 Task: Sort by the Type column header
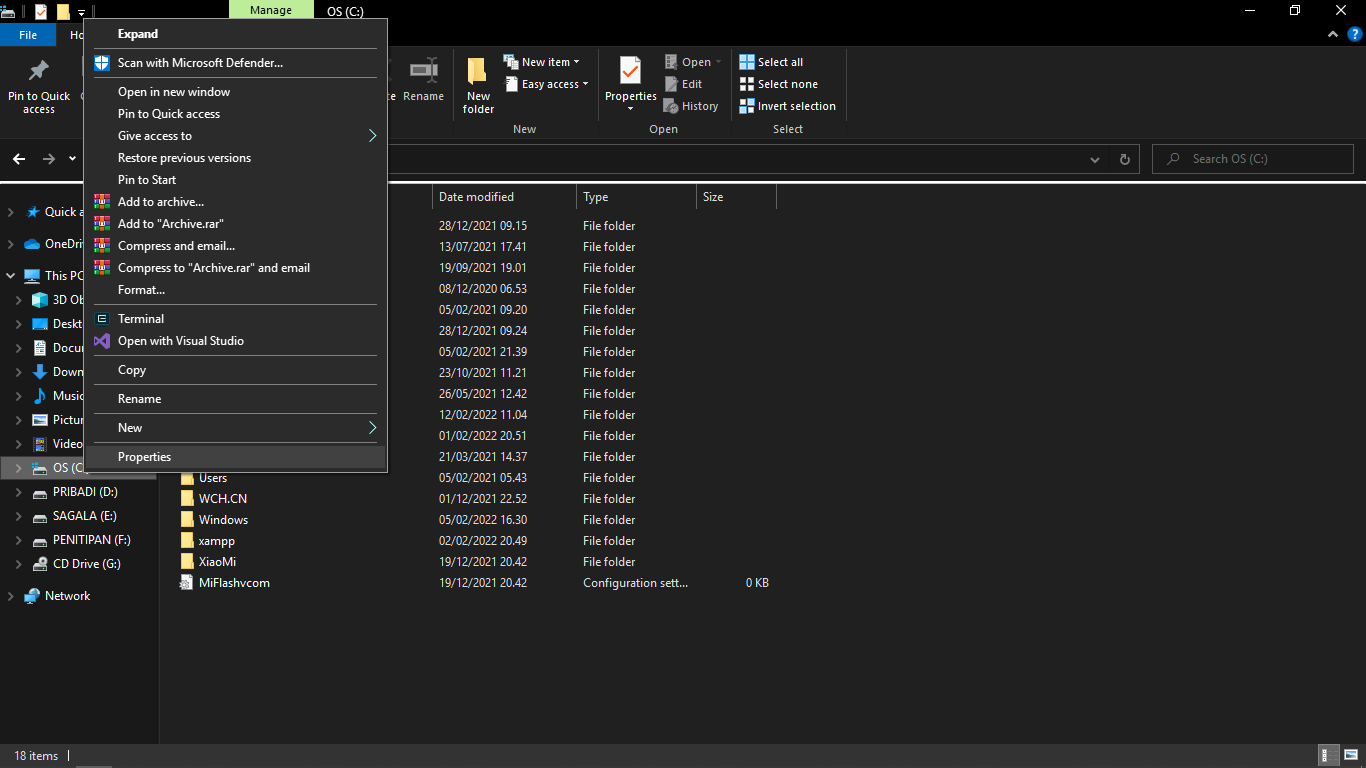(x=636, y=197)
